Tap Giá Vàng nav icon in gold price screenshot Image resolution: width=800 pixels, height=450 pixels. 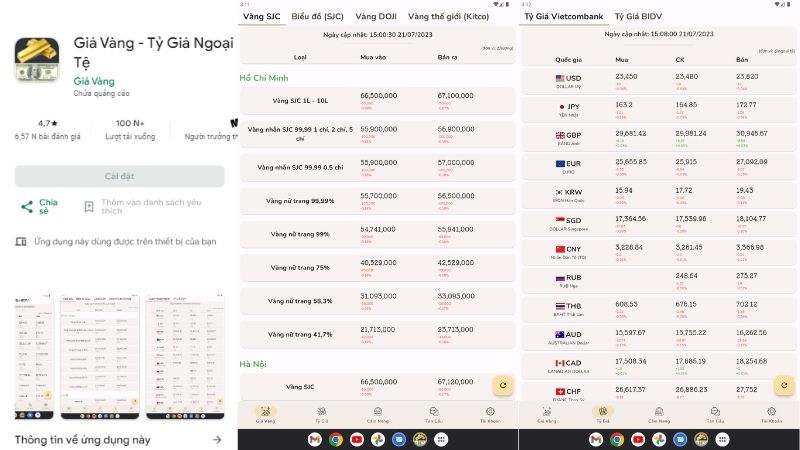(265, 414)
